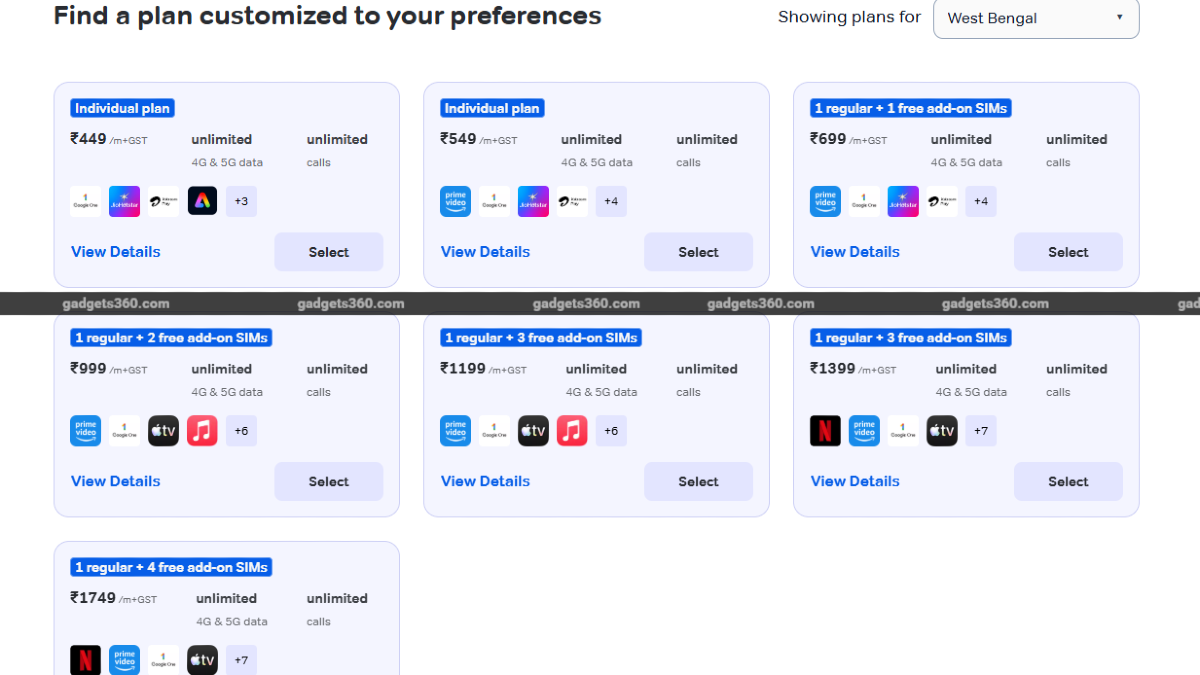The image size is (1200, 675).
Task: View Details of ₹549 plan
Action: coord(485,252)
